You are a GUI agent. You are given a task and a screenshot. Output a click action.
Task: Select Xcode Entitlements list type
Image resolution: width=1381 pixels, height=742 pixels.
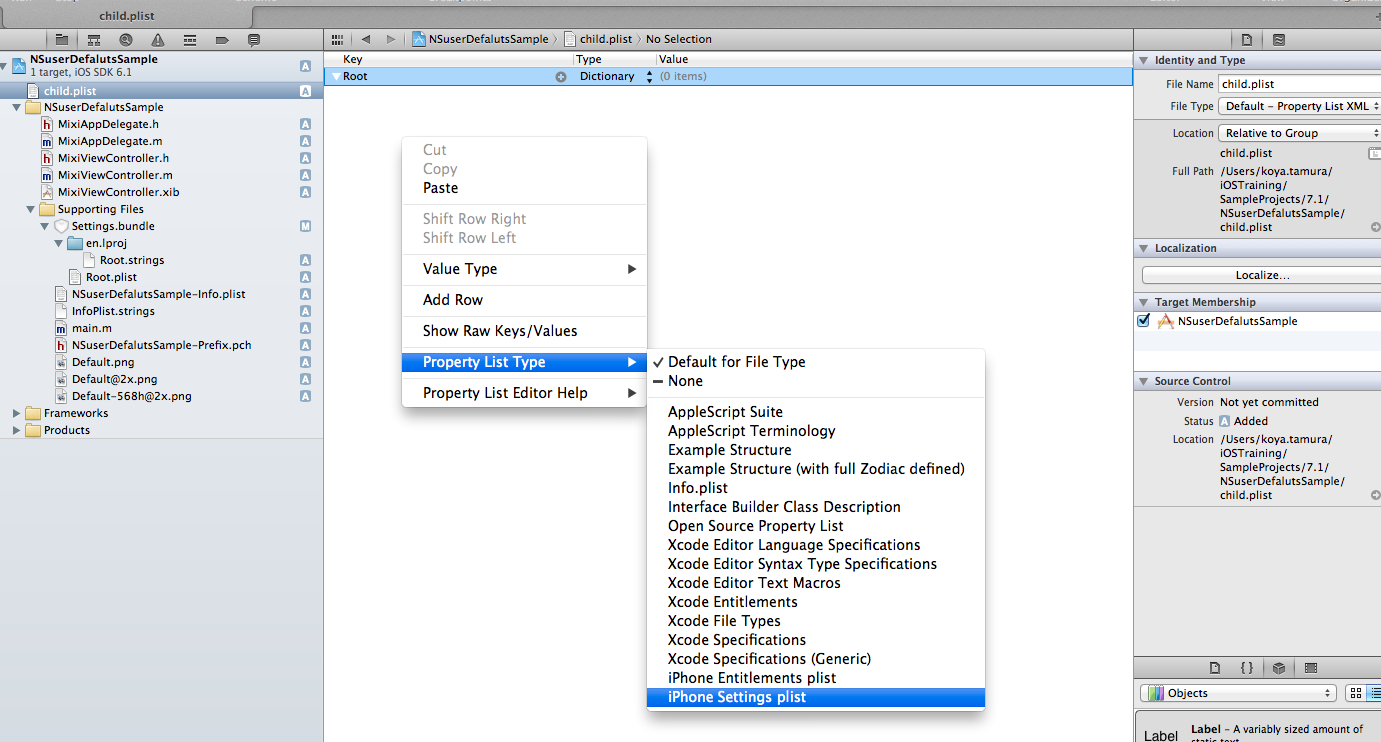816,602
